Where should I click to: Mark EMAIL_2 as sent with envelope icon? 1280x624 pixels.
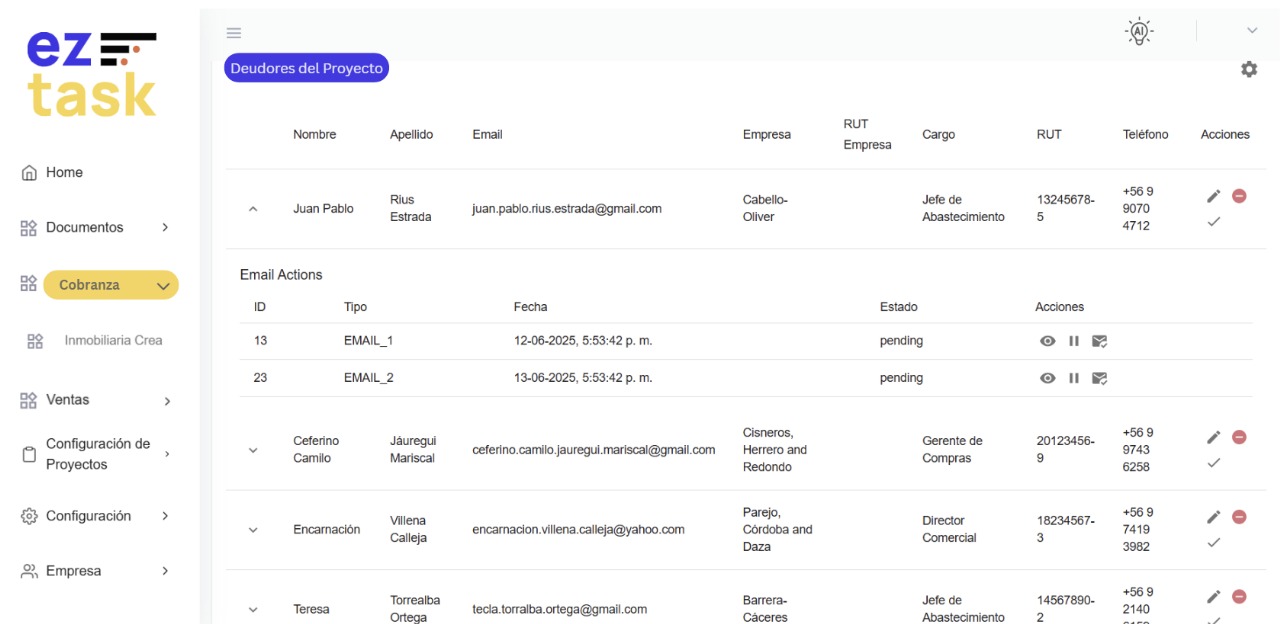pyautogui.click(x=1099, y=378)
